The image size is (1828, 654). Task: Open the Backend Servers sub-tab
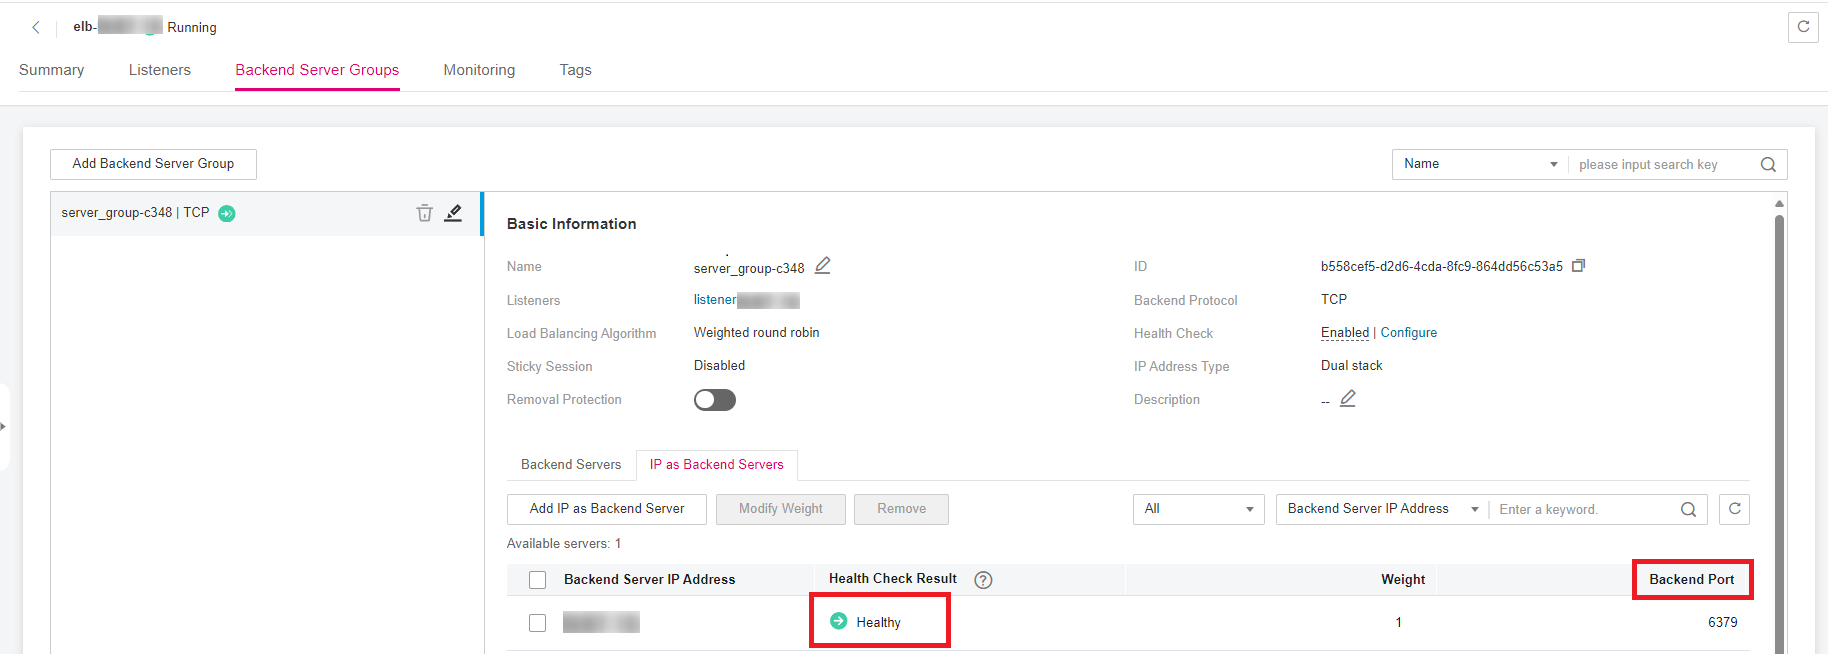click(x=571, y=465)
